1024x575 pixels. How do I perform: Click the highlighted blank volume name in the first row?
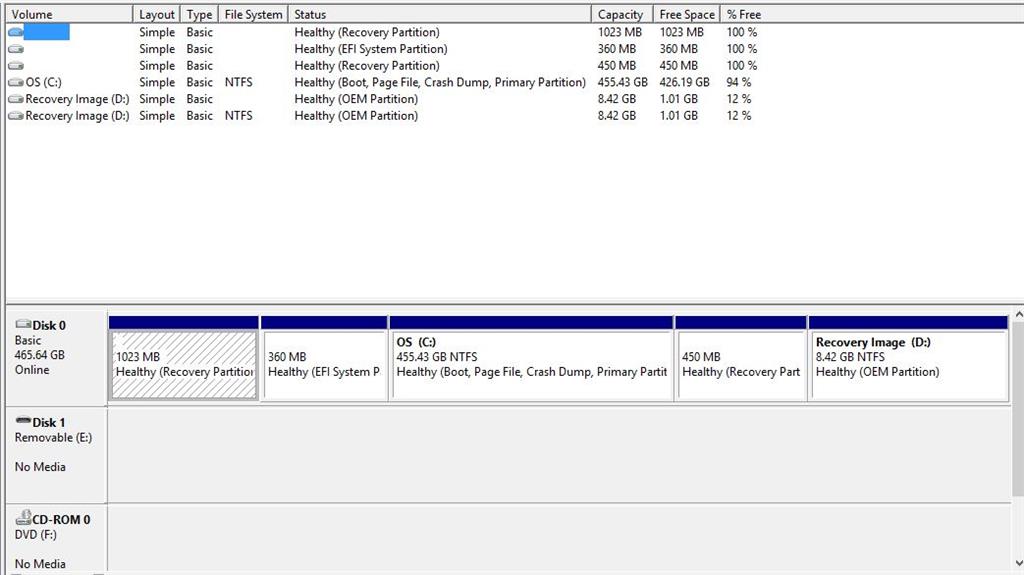(x=46, y=32)
